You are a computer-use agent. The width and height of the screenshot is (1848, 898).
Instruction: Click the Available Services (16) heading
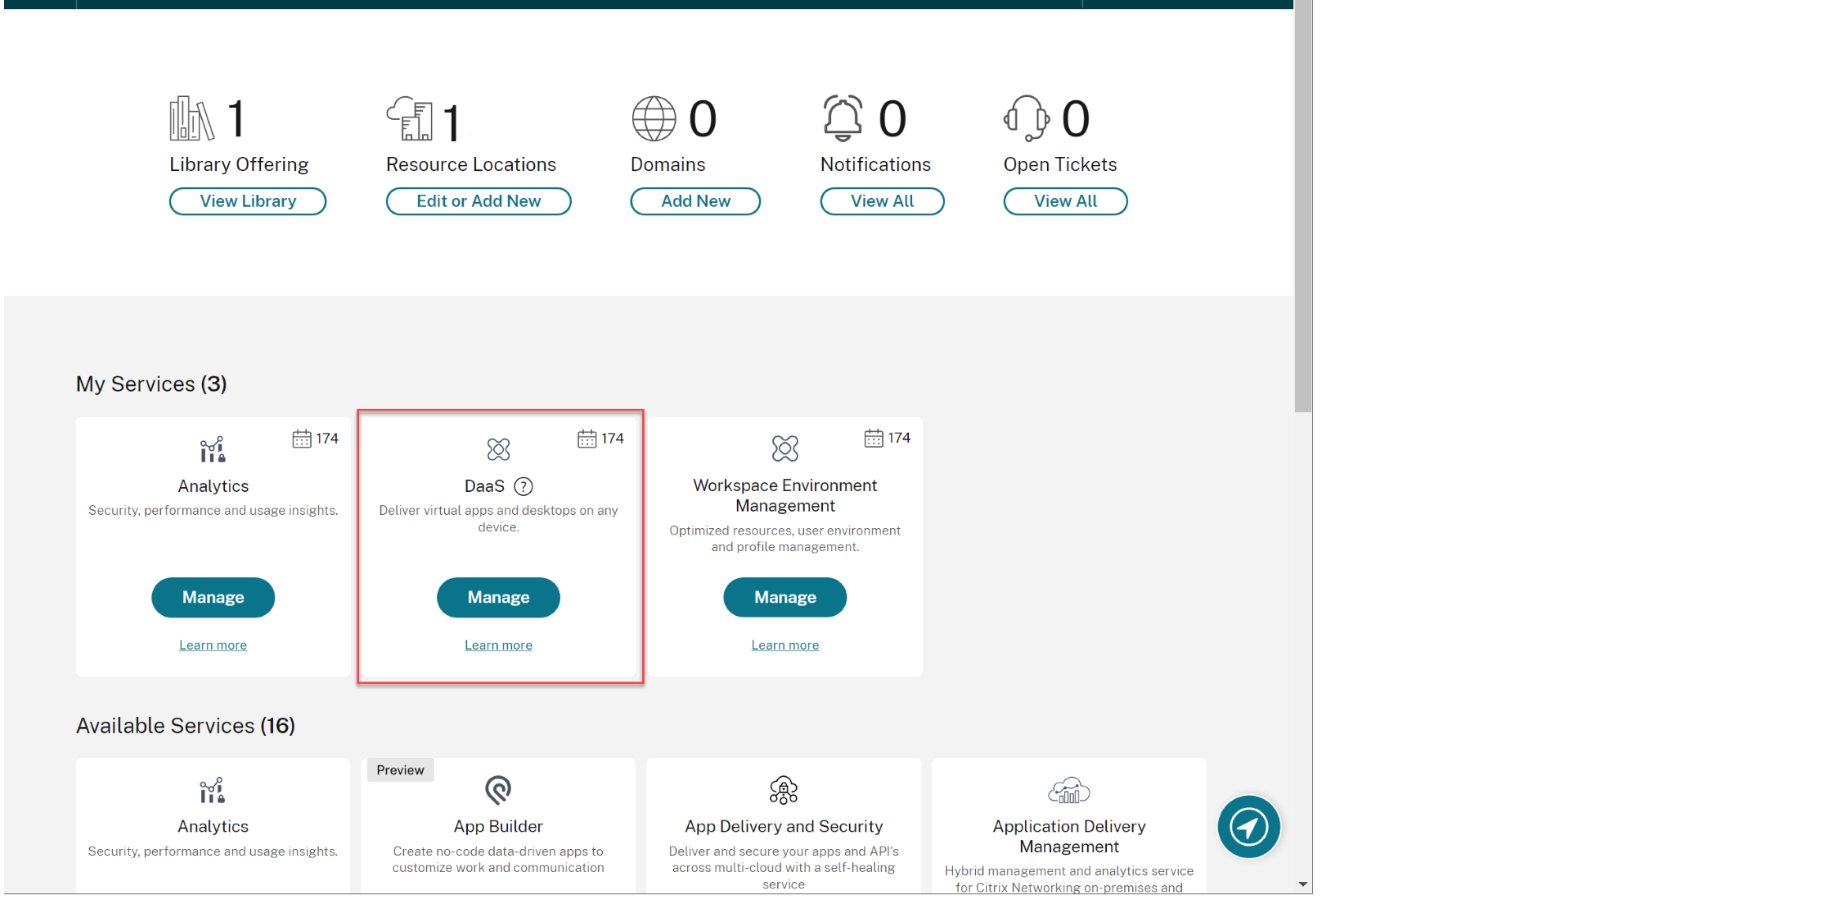click(x=185, y=726)
